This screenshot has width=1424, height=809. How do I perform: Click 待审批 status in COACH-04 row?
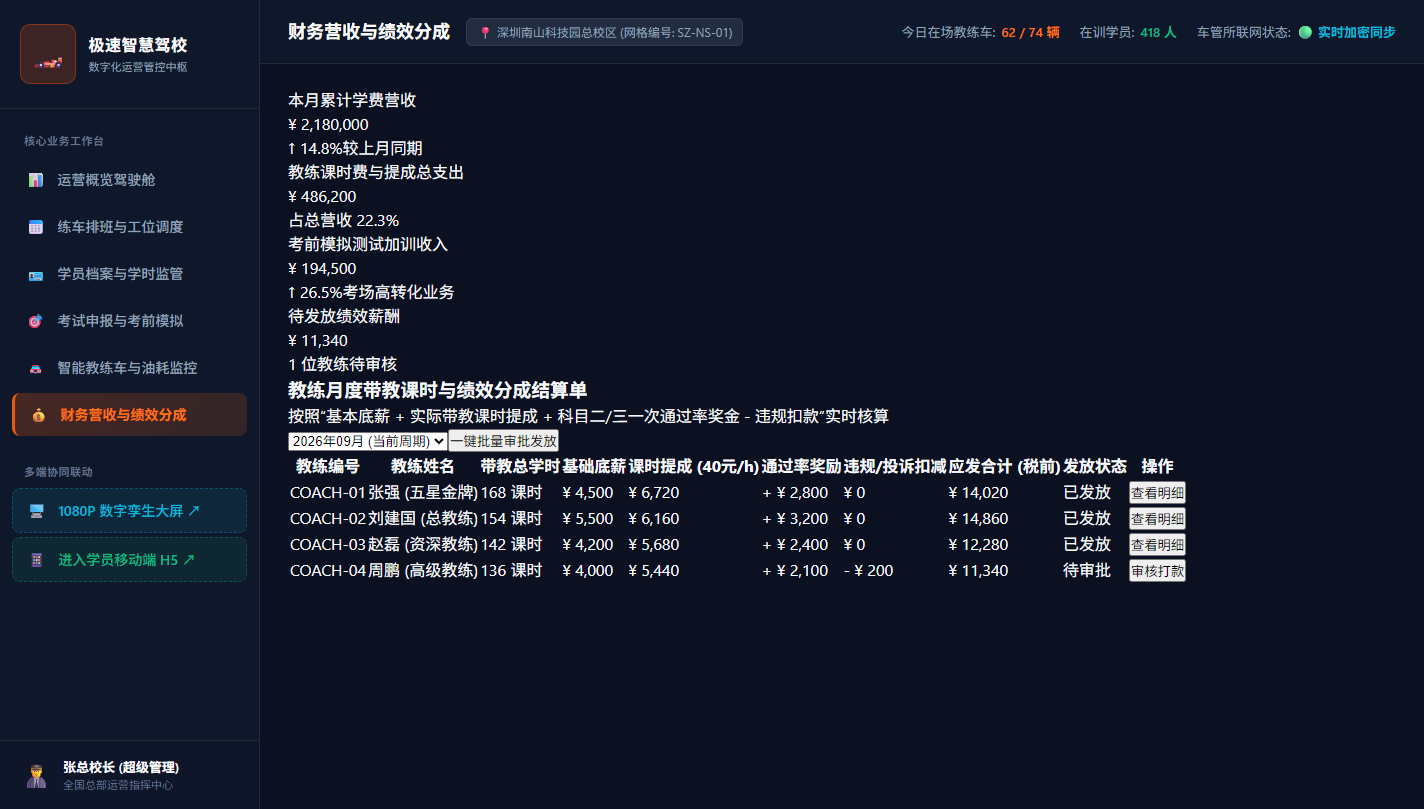pos(1087,570)
